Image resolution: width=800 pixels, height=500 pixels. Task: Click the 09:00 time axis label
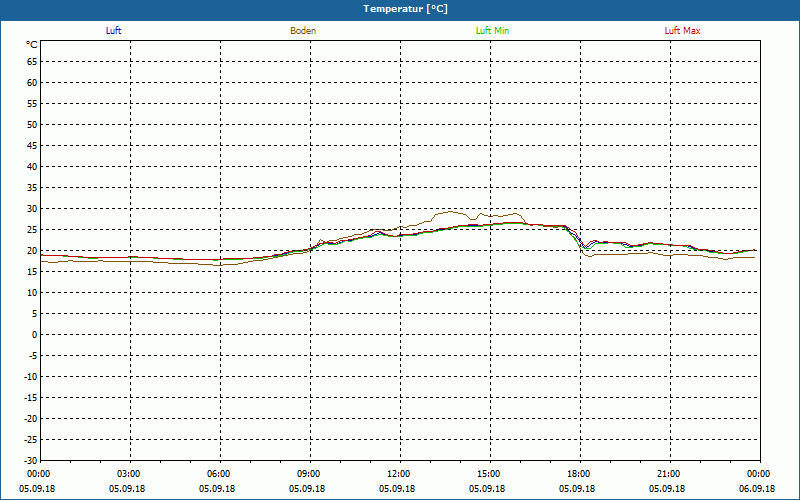pos(310,474)
